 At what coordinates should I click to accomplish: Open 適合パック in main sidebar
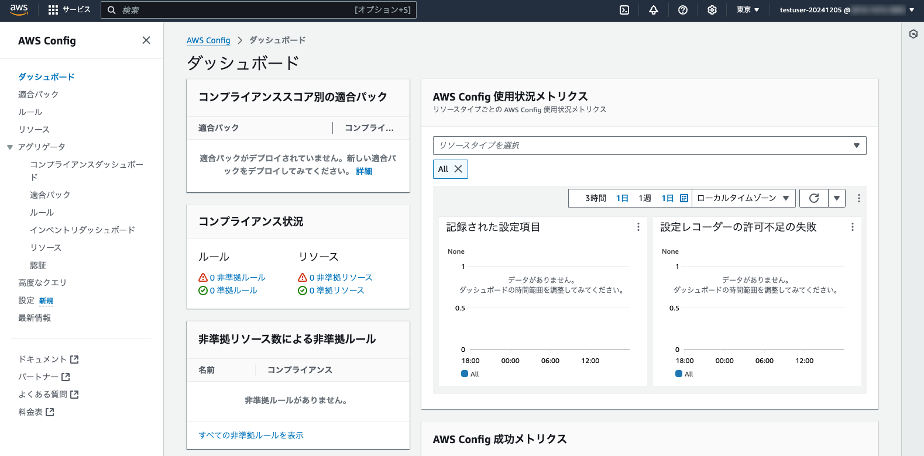38,94
